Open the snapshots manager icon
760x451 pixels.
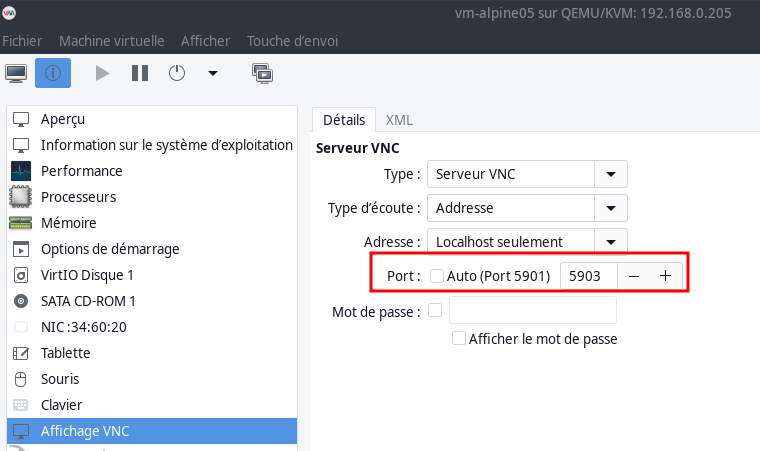coord(262,73)
